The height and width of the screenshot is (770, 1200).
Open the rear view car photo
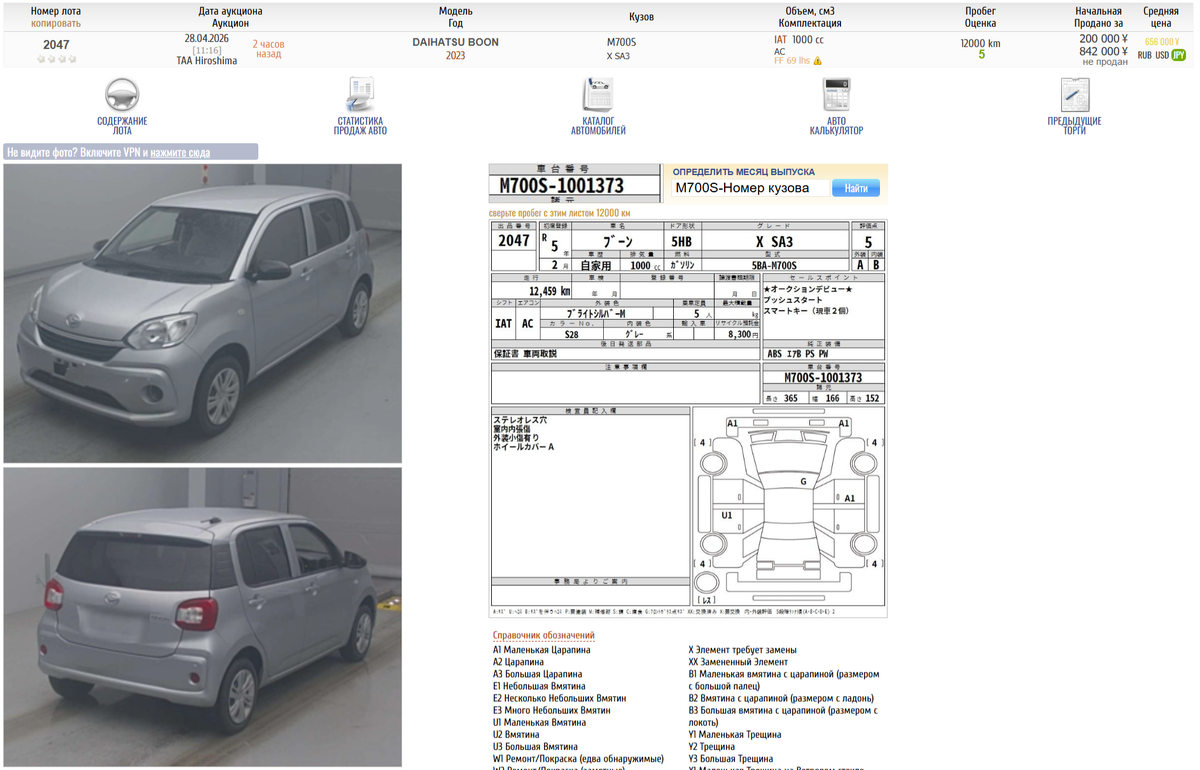pyautogui.click(x=203, y=617)
